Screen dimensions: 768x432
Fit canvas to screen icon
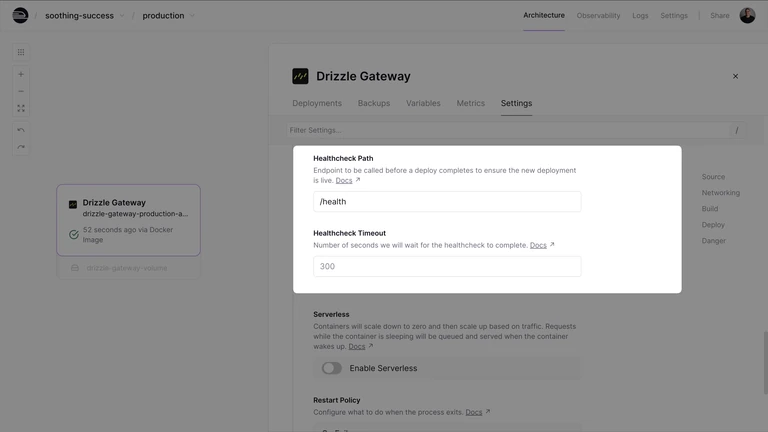point(21,108)
